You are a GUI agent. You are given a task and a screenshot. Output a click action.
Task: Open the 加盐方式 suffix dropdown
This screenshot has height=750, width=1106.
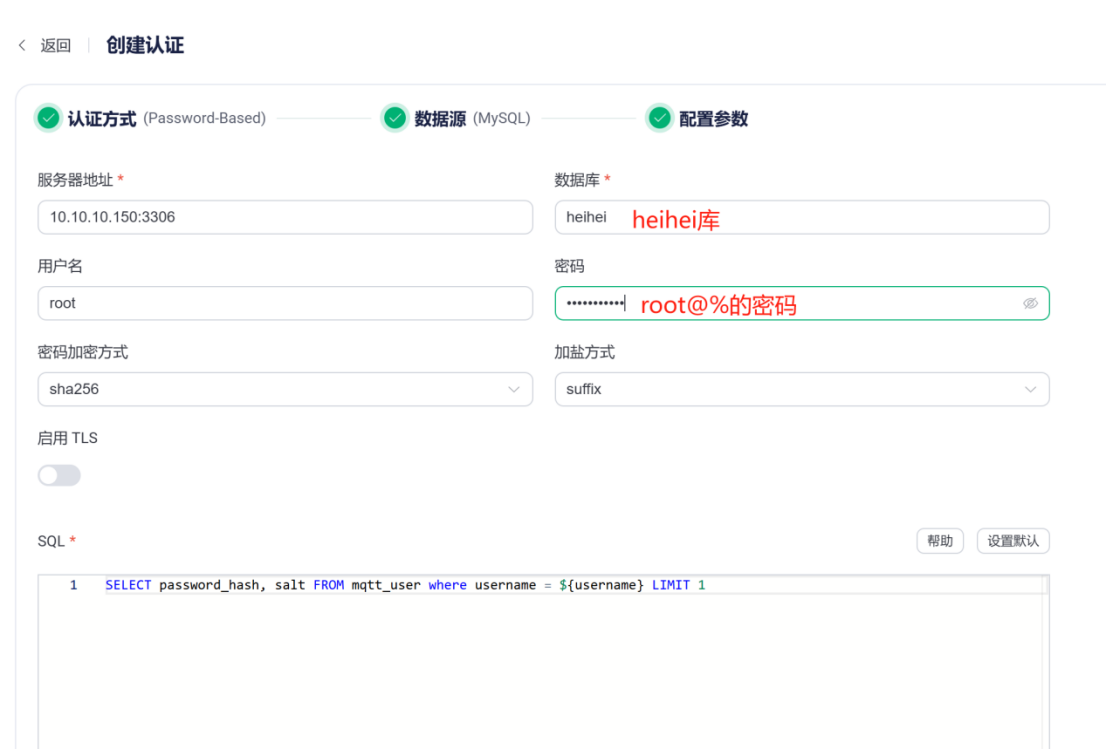coord(802,389)
